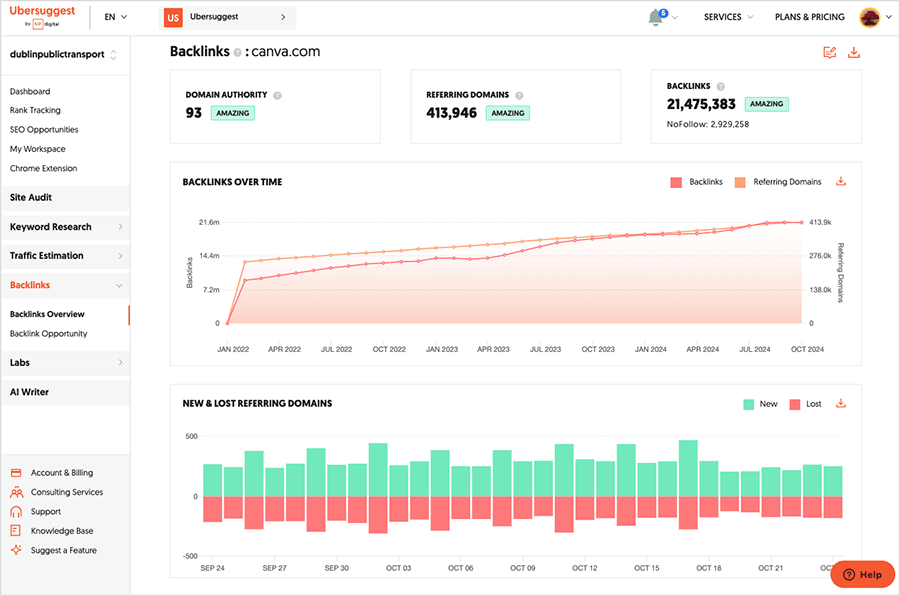Click the share report icon beside Backlinks title

[x=829, y=52]
